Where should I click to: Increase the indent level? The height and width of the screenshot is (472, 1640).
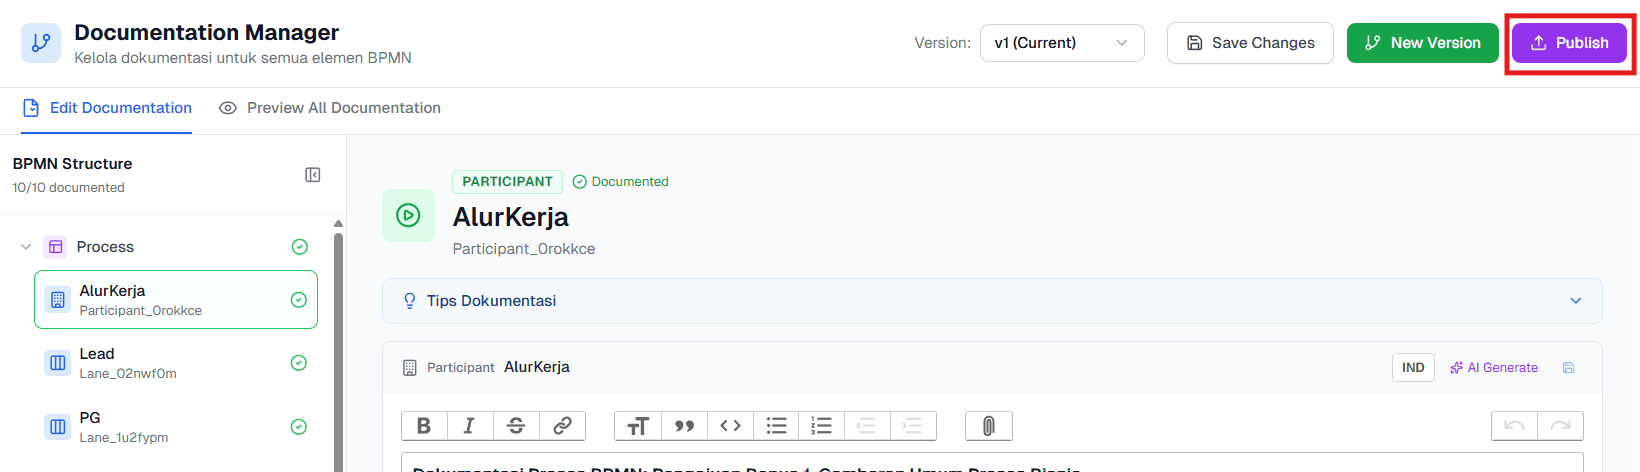pos(912,426)
